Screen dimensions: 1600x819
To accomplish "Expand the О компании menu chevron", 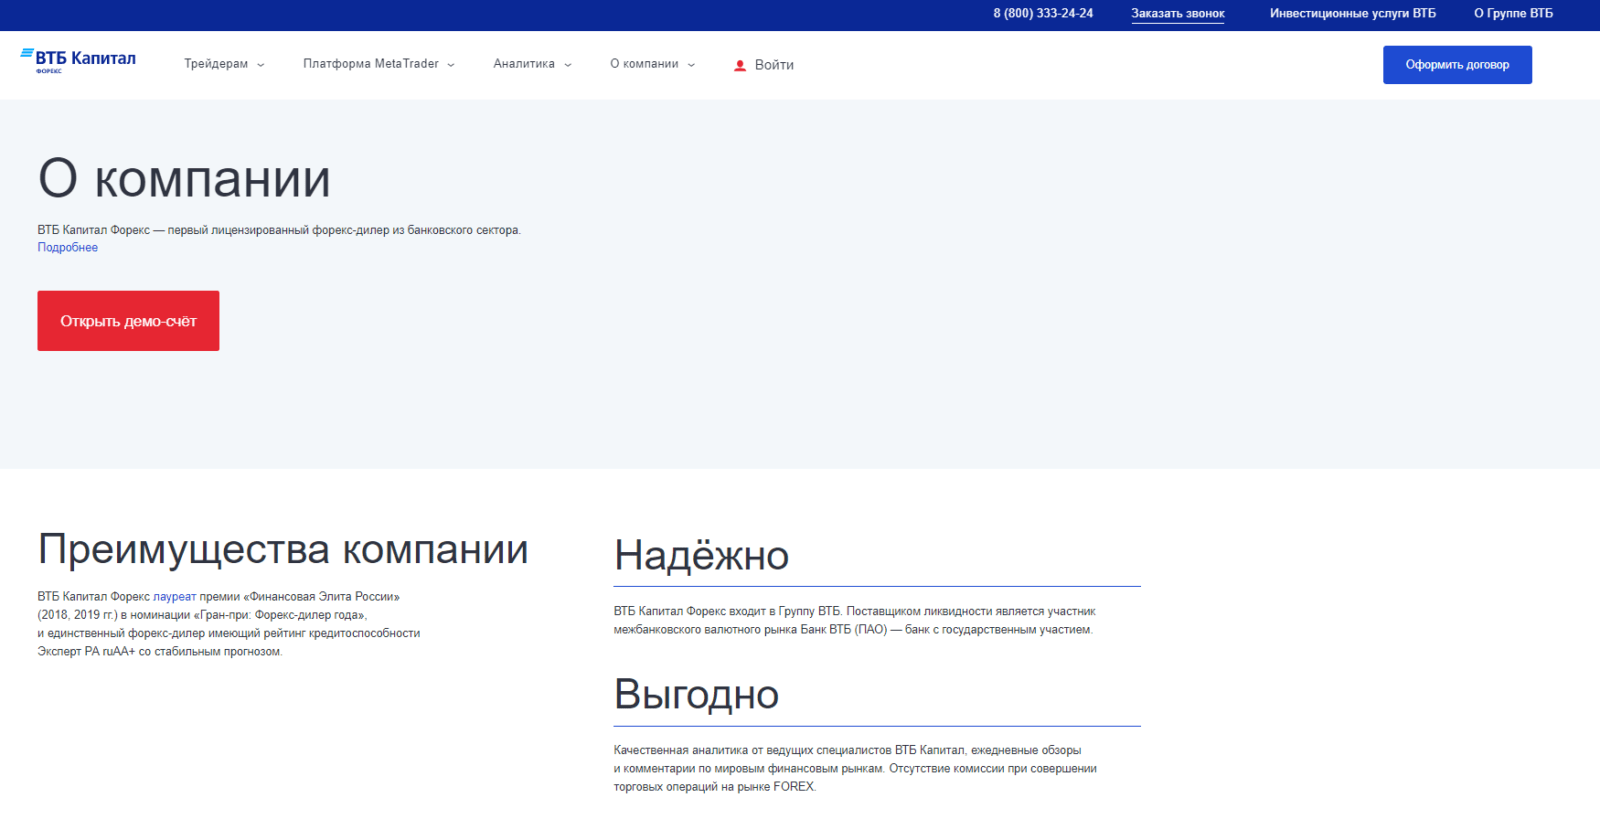I will pos(691,65).
